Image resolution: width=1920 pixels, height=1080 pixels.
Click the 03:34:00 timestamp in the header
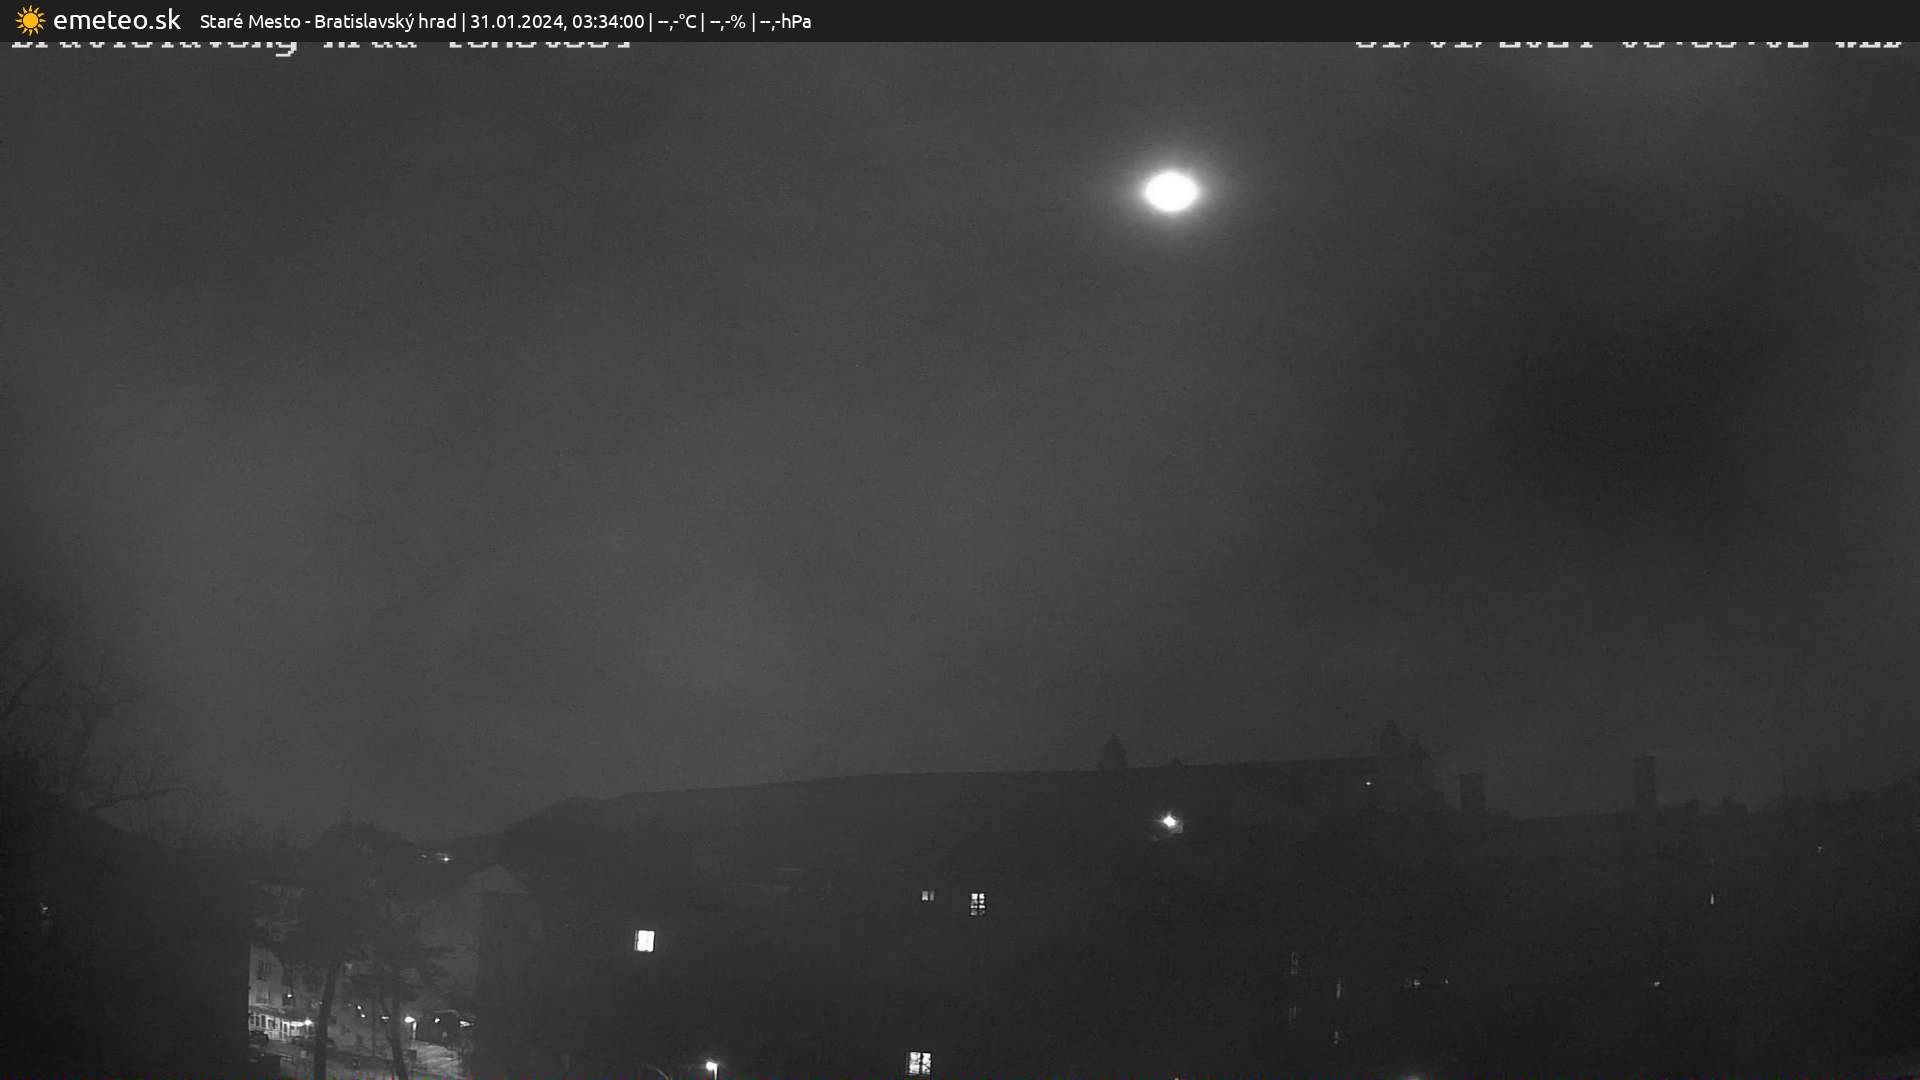(608, 22)
